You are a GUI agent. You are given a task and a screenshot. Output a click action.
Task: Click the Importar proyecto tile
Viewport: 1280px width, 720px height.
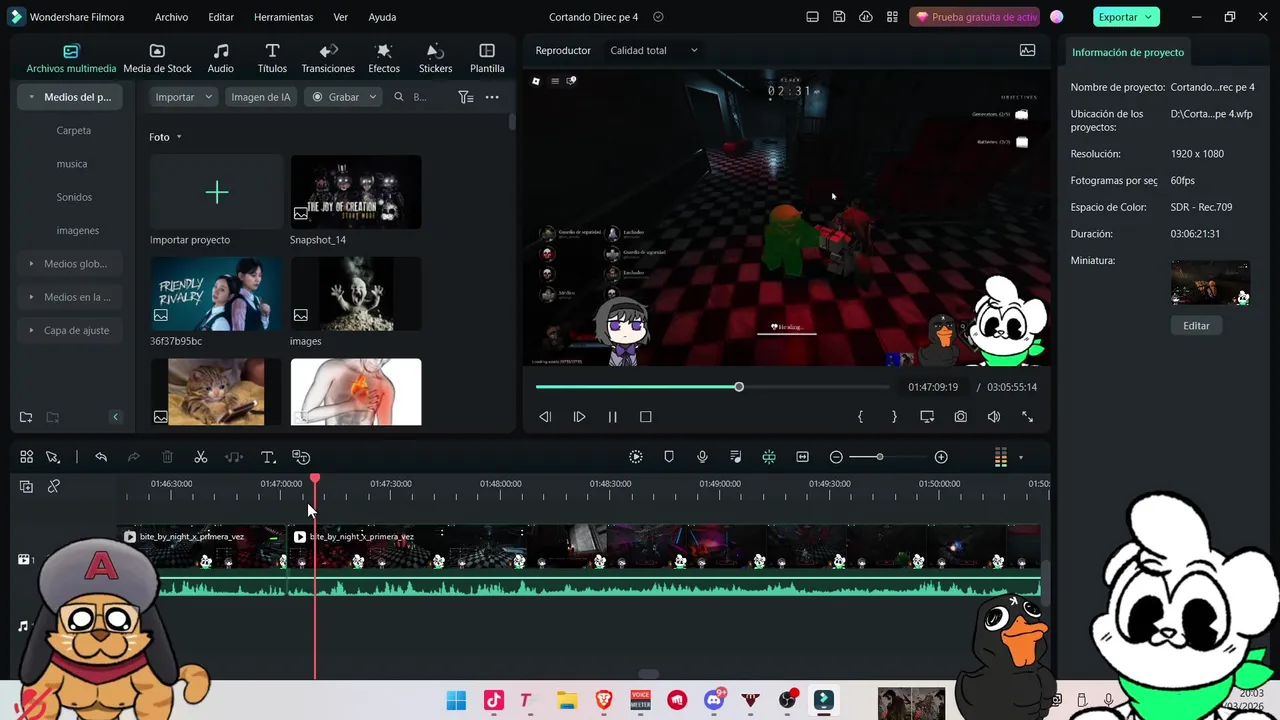point(216,192)
